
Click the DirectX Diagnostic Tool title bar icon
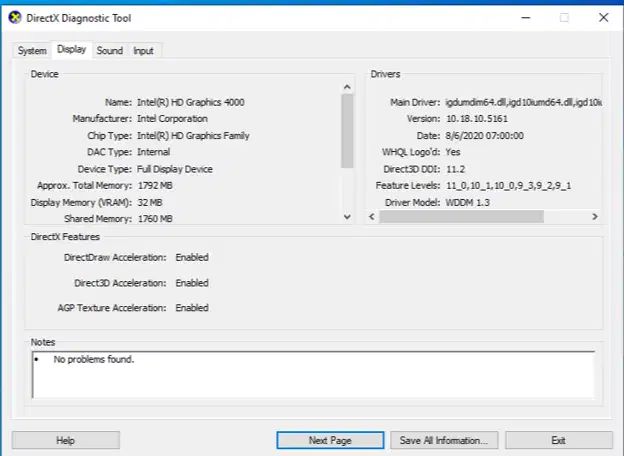coord(14,17)
